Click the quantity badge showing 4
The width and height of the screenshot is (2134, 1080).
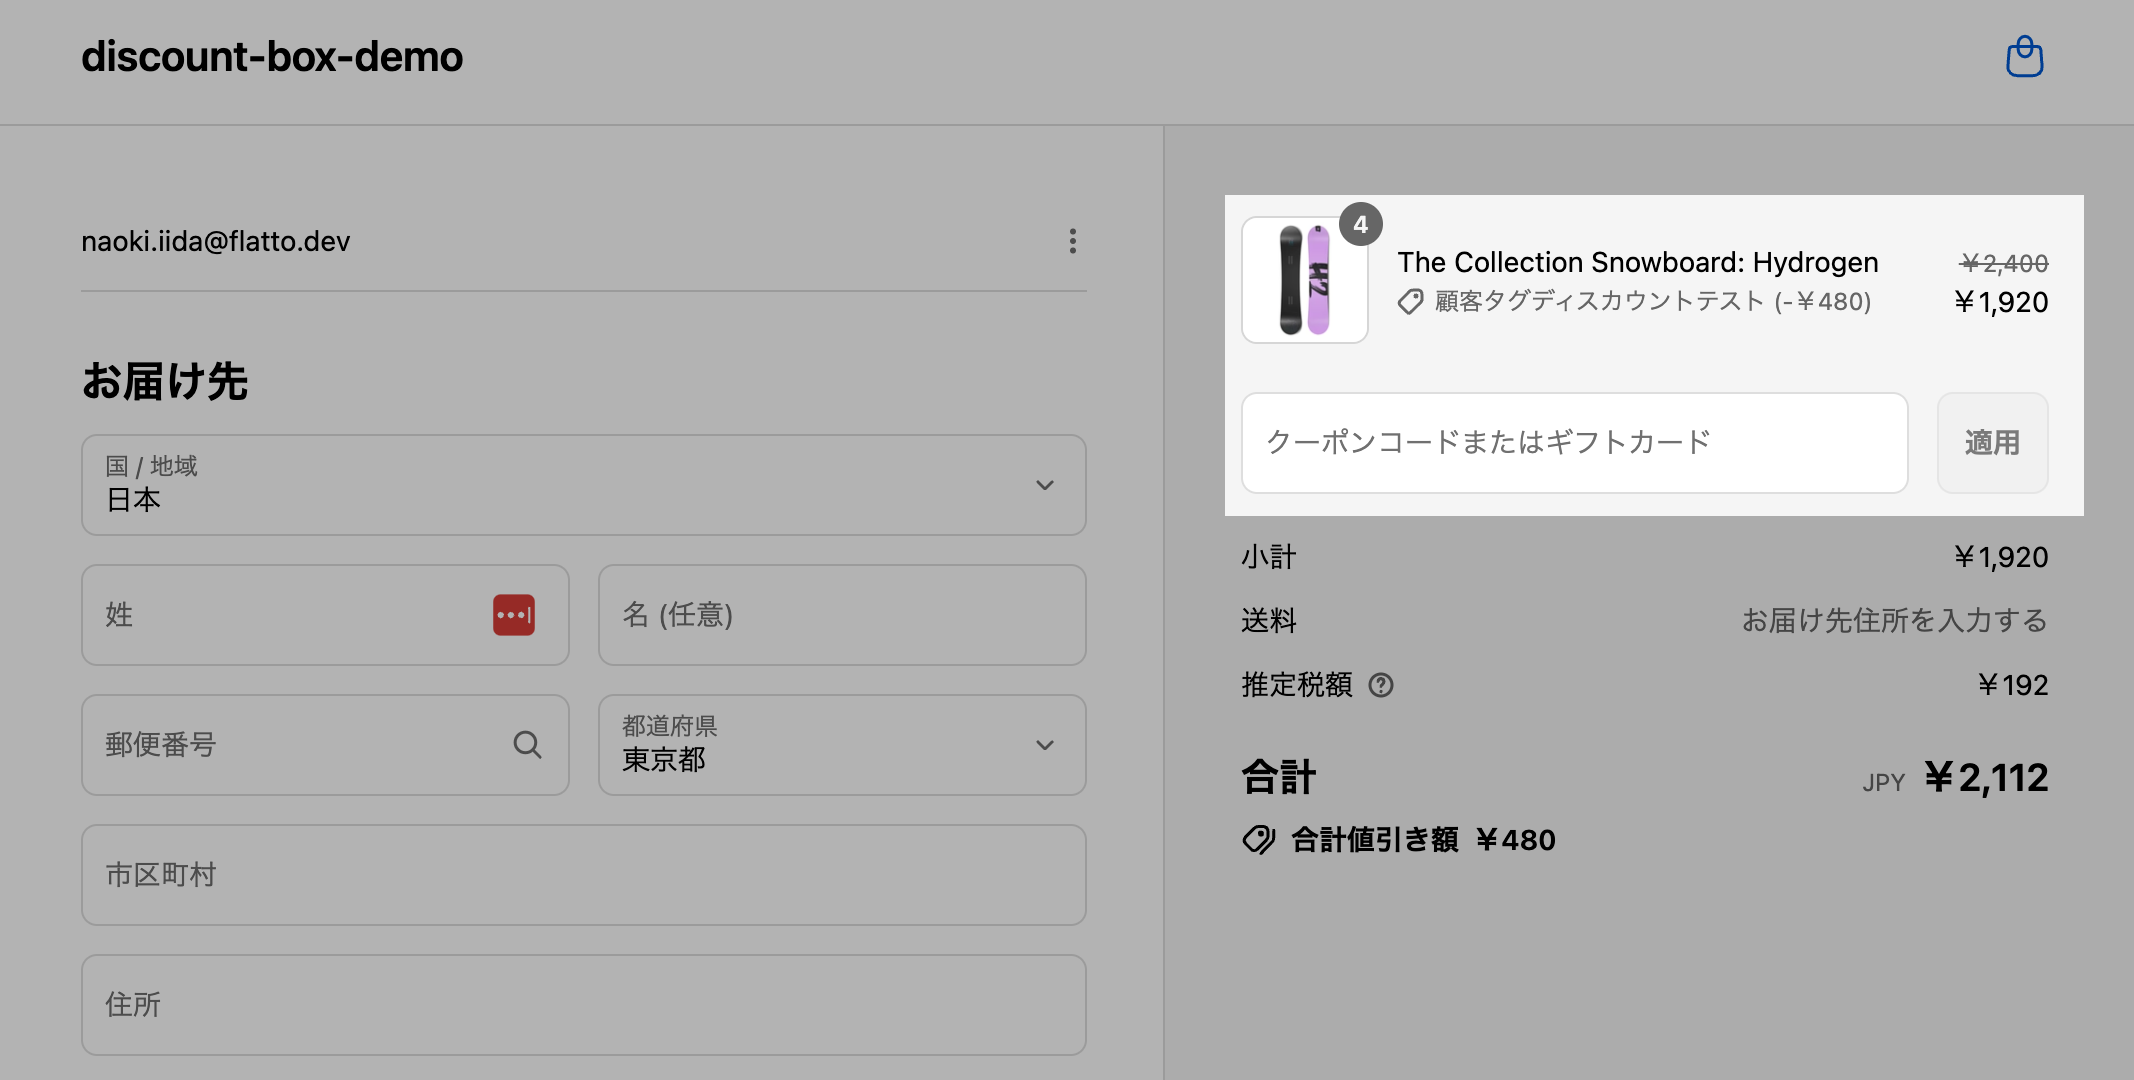[1360, 225]
